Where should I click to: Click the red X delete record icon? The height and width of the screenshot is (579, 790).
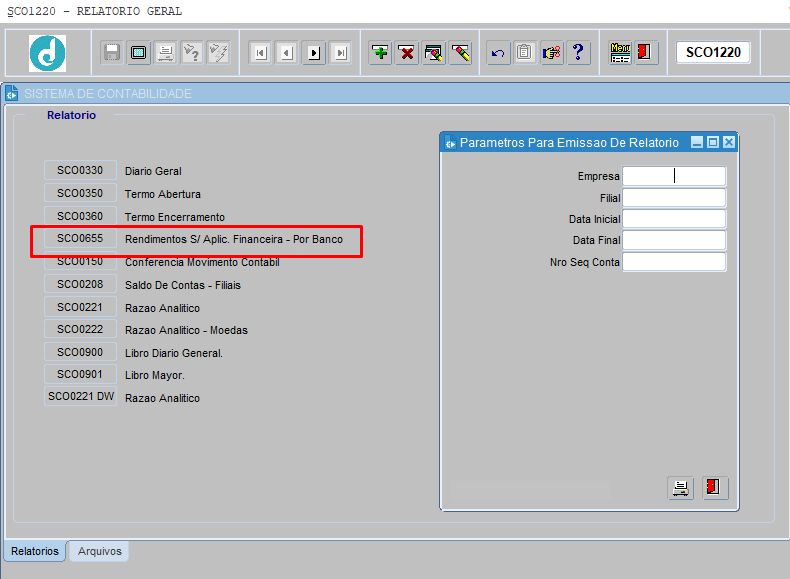tap(407, 52)
